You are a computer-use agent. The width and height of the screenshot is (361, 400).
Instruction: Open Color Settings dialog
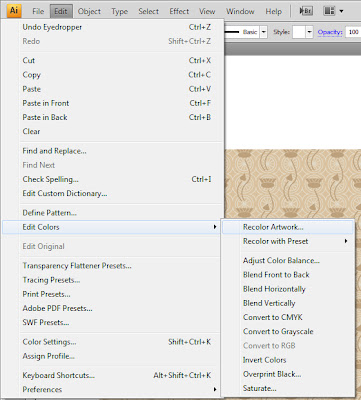tap(113, 342)
